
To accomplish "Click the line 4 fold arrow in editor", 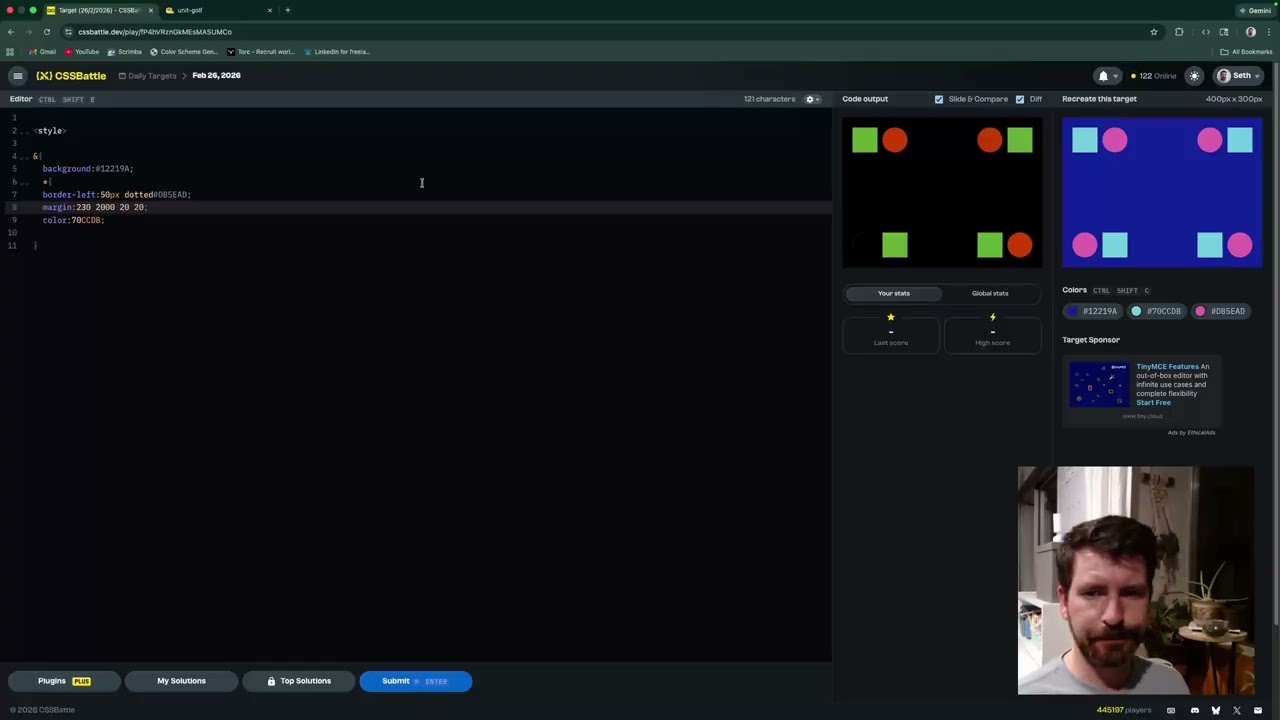I will click(x=25, y=156).
